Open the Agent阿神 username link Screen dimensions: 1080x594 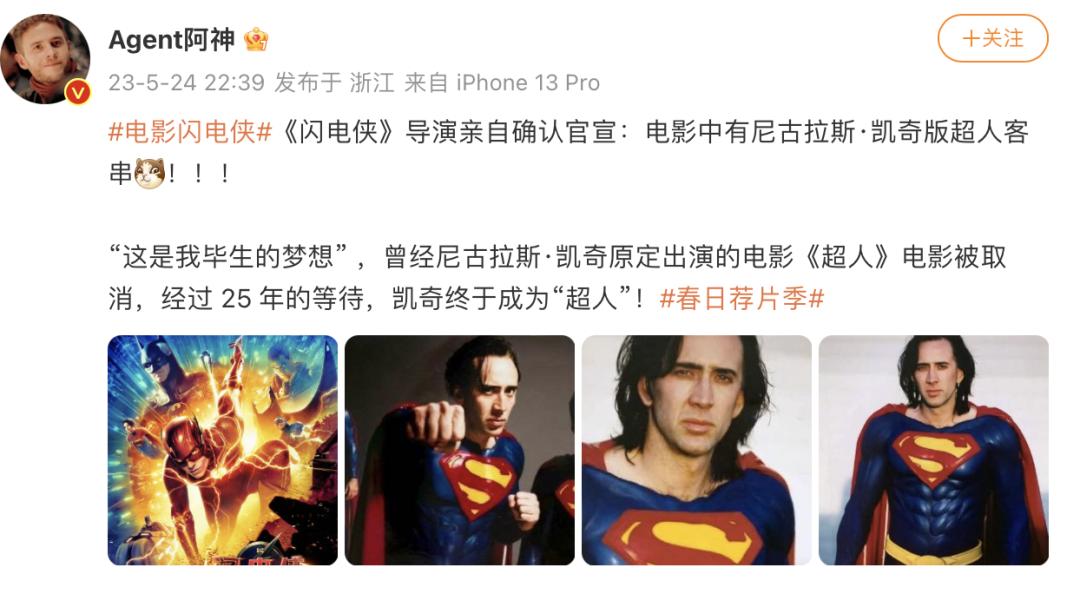(172, 40)
